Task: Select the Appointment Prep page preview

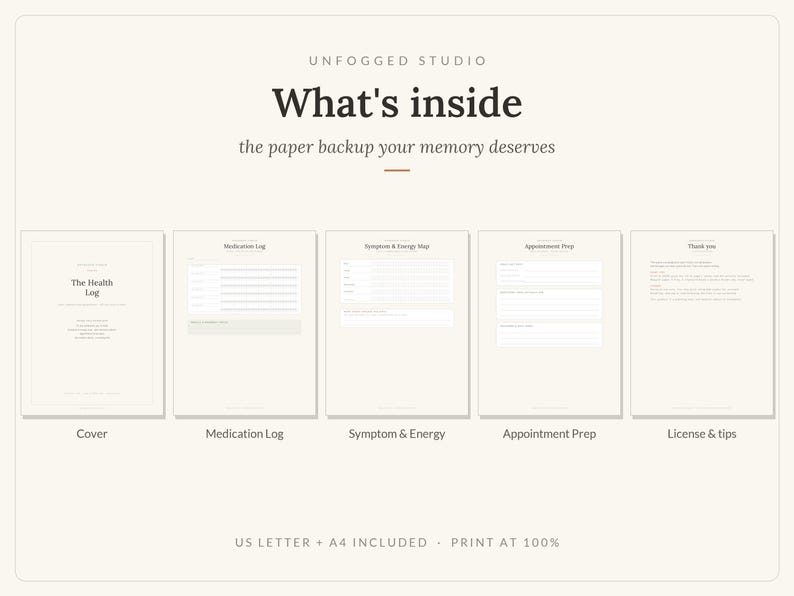Action: [549, 323]
